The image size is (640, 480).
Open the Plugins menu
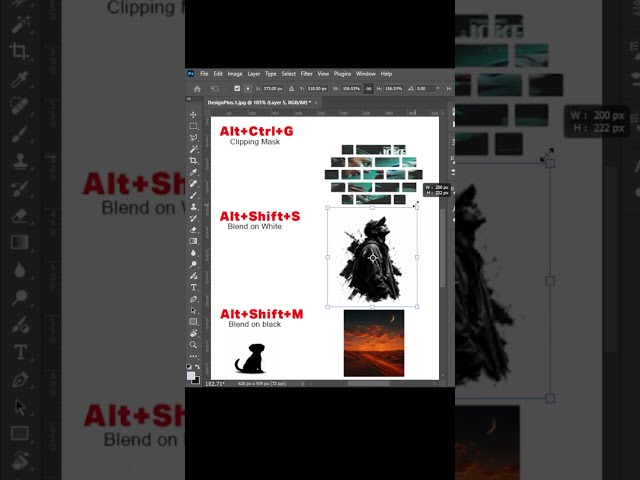342,74
